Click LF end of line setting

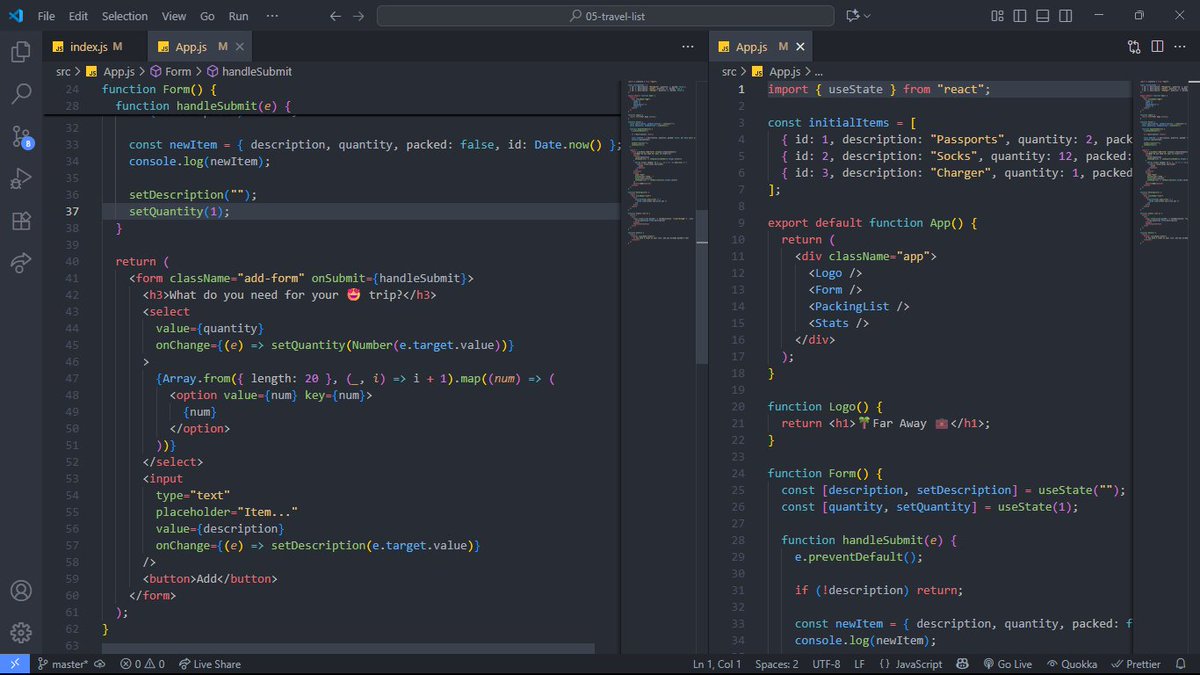click(860, 664)
